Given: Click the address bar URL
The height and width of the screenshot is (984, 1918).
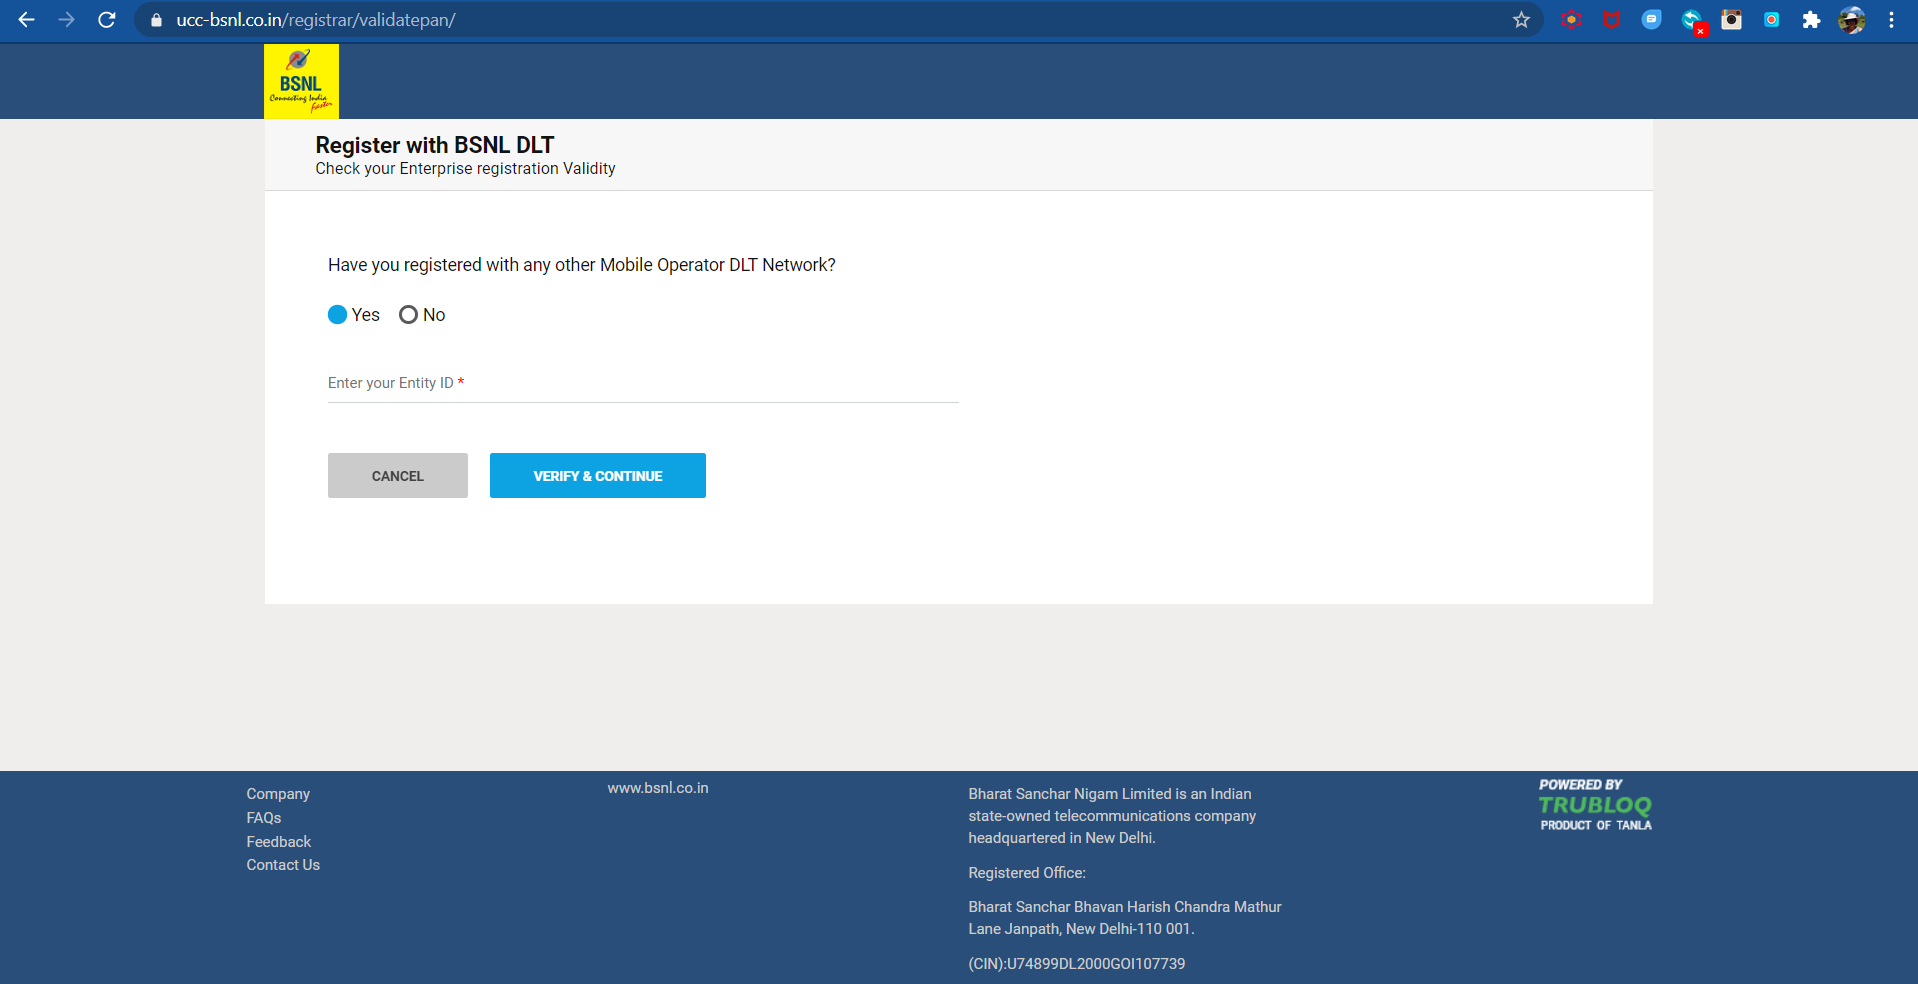Looking at the screenshot, I should (x=316, y=20).
